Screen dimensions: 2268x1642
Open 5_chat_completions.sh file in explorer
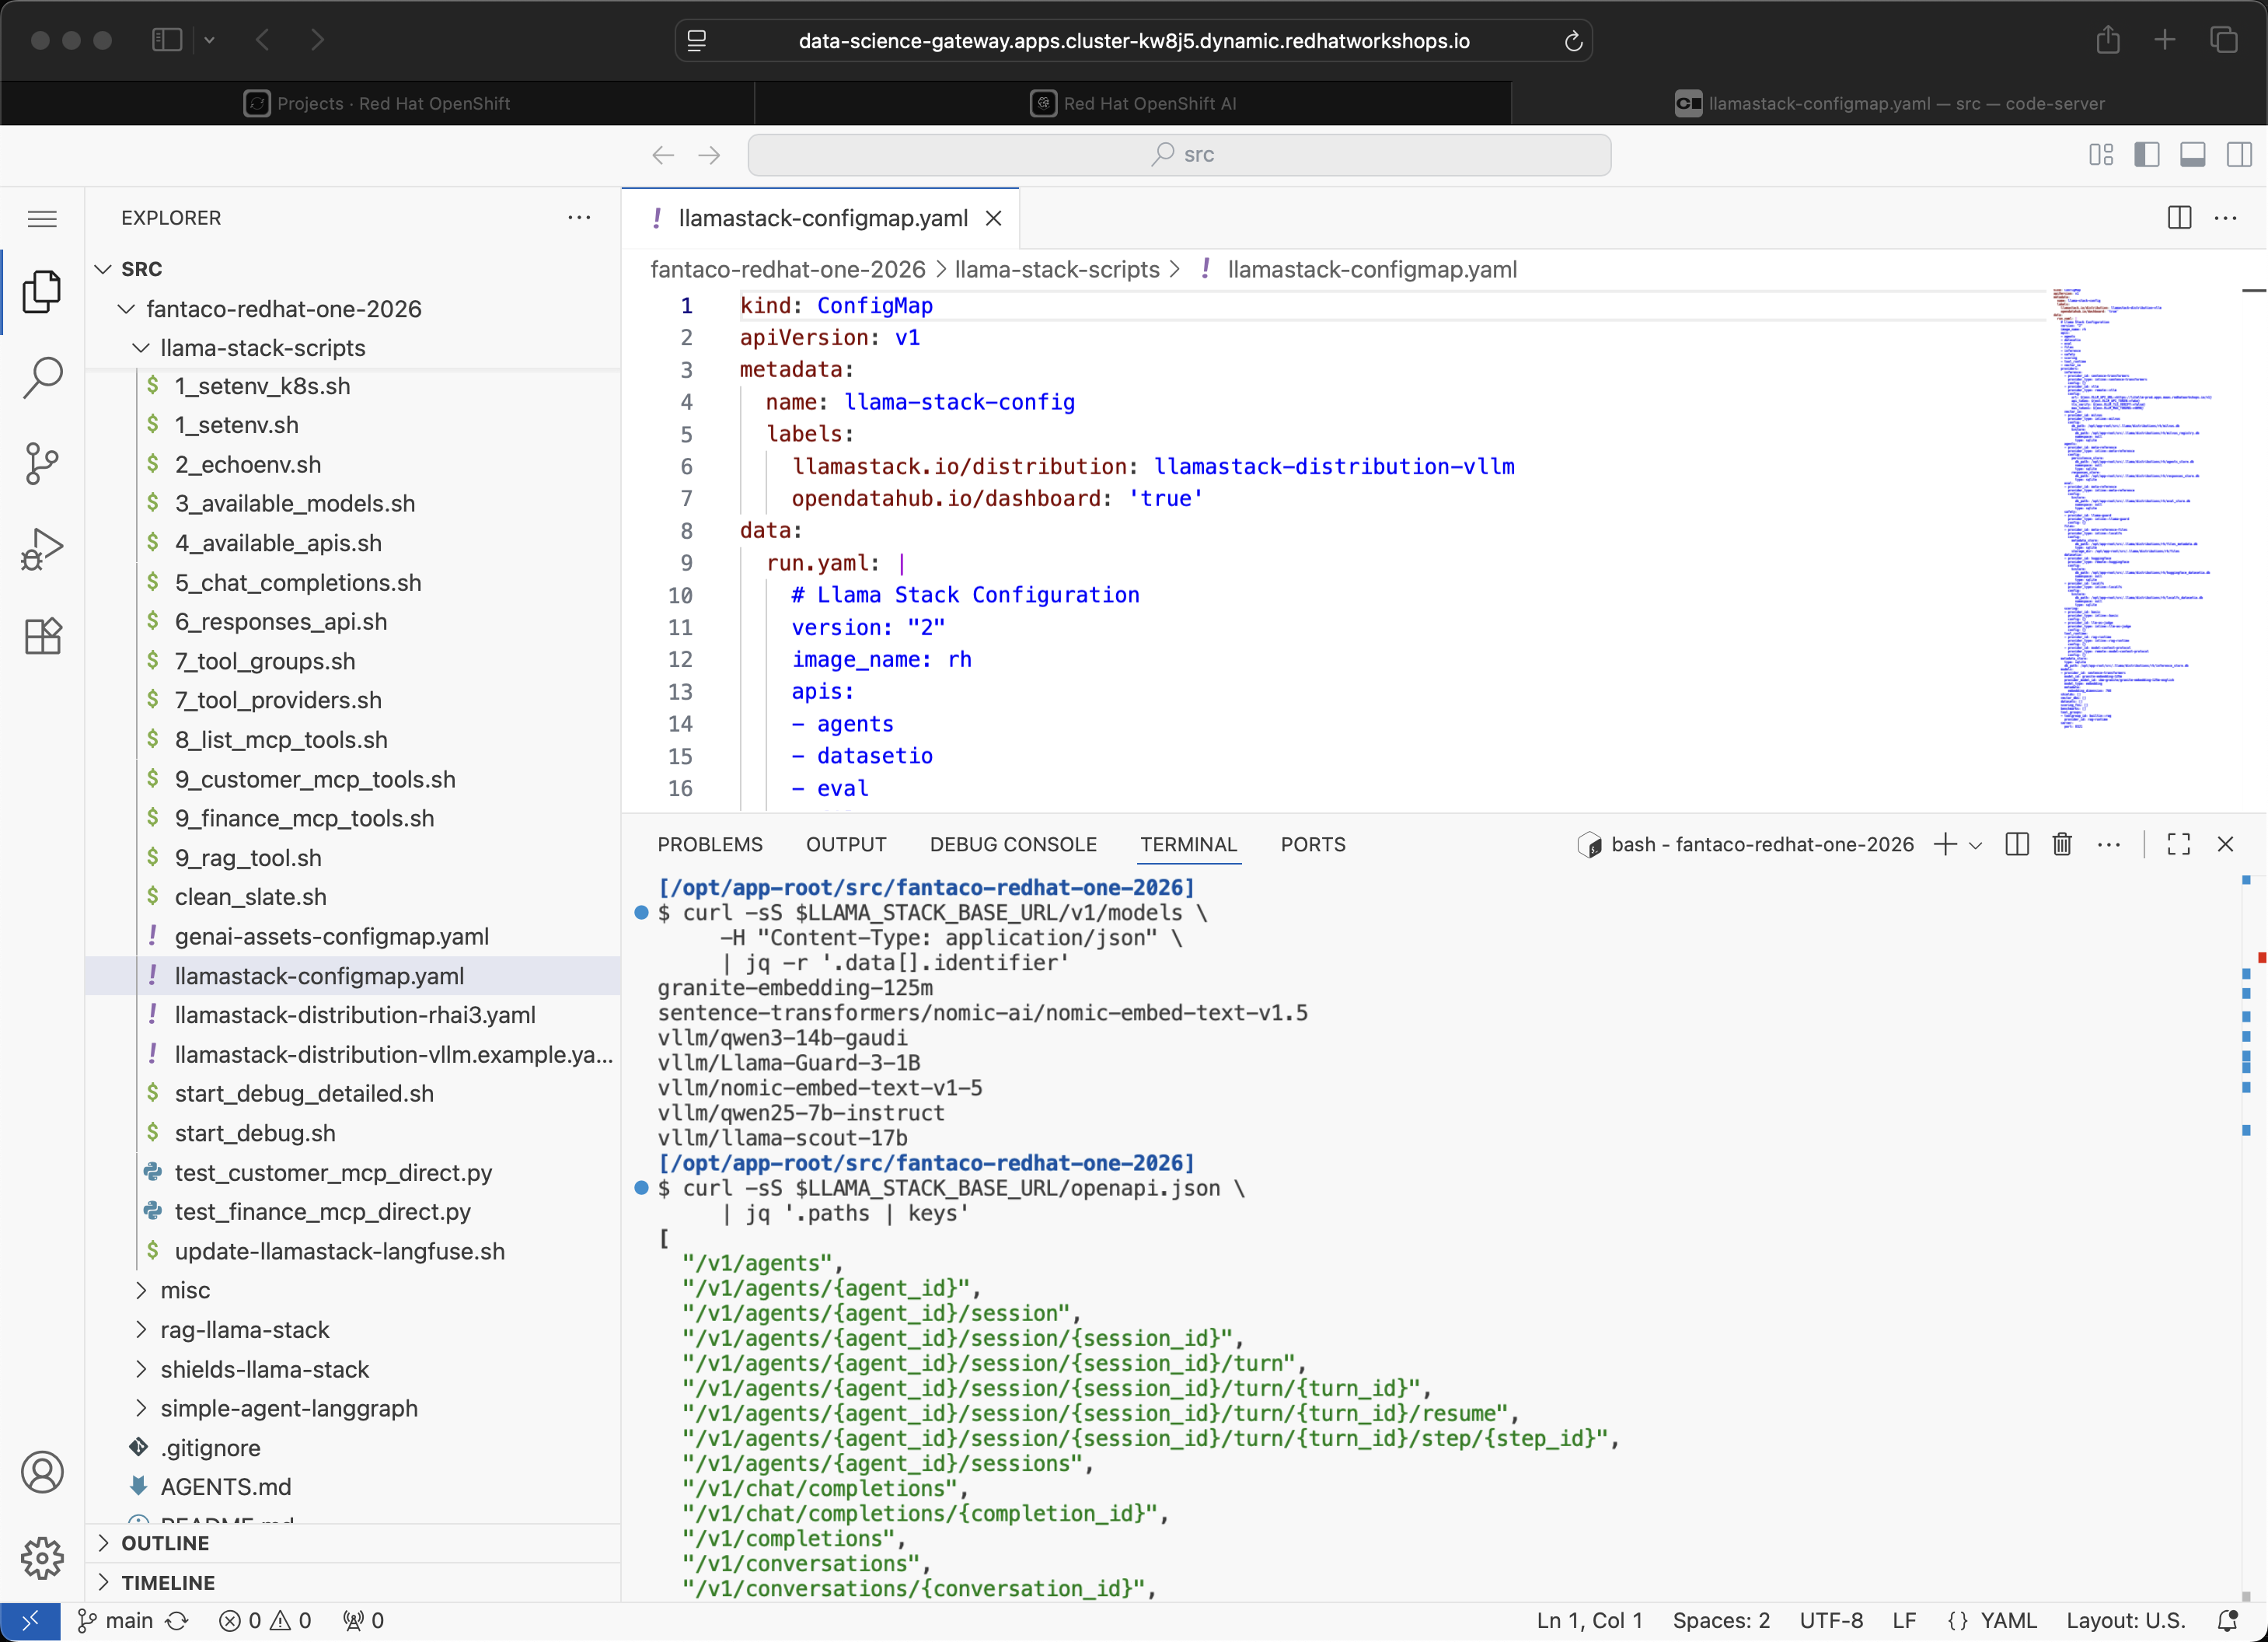coord(297,582)
